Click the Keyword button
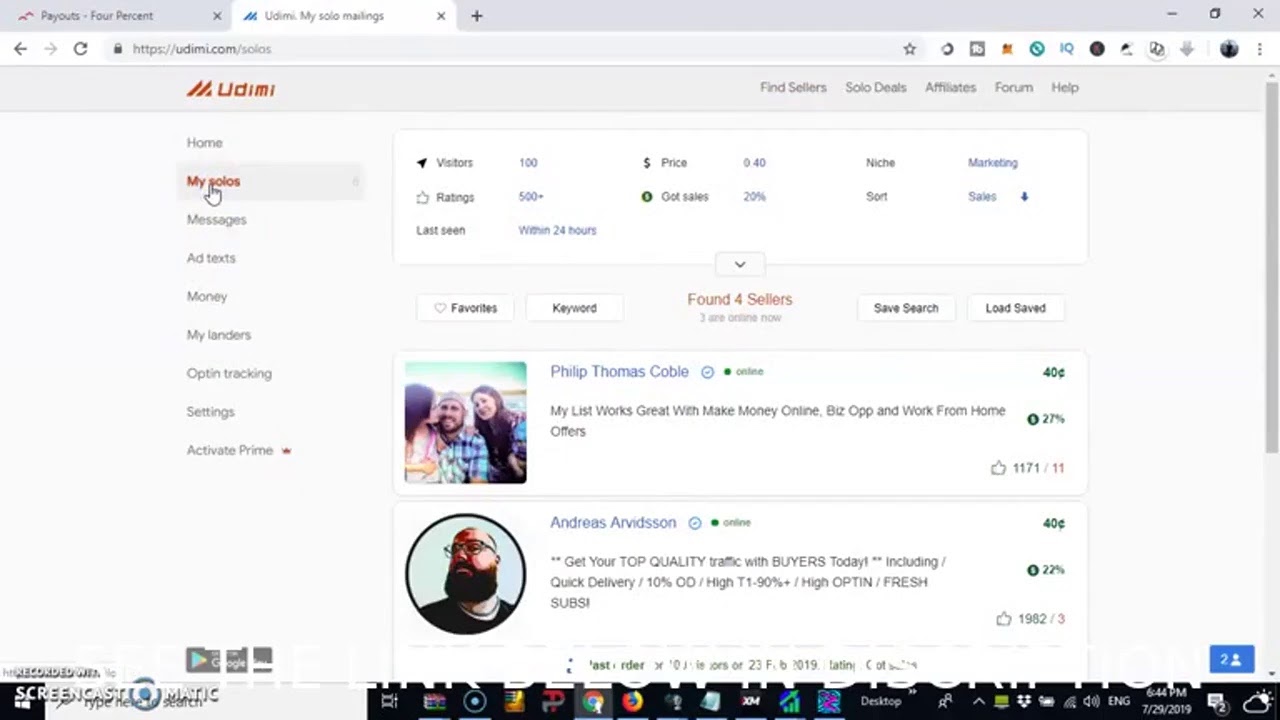 coord(574,308)
